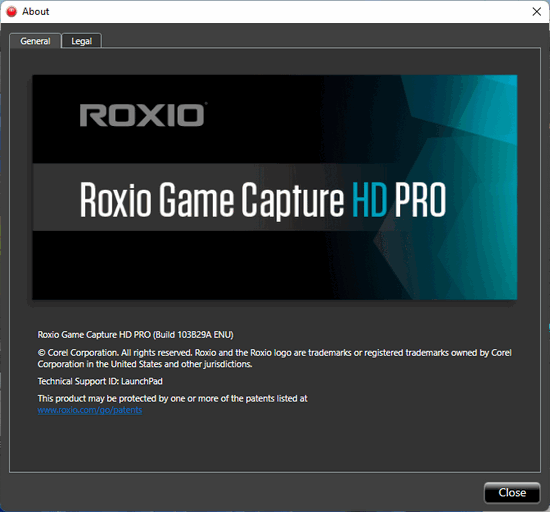Click 'Technical Support ID: LaunchPad' text
Image resolution: width=550 pixels, height=512 pixels.
click(x=100, y=381)
